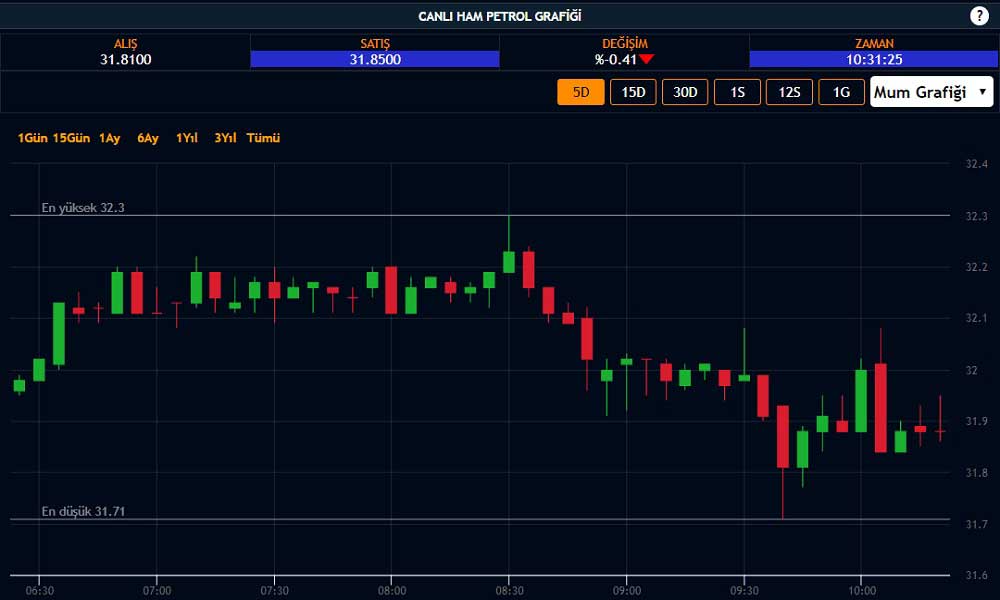Pick the 12S interval button
The image size is (1000, 600).
click(790, 92)
